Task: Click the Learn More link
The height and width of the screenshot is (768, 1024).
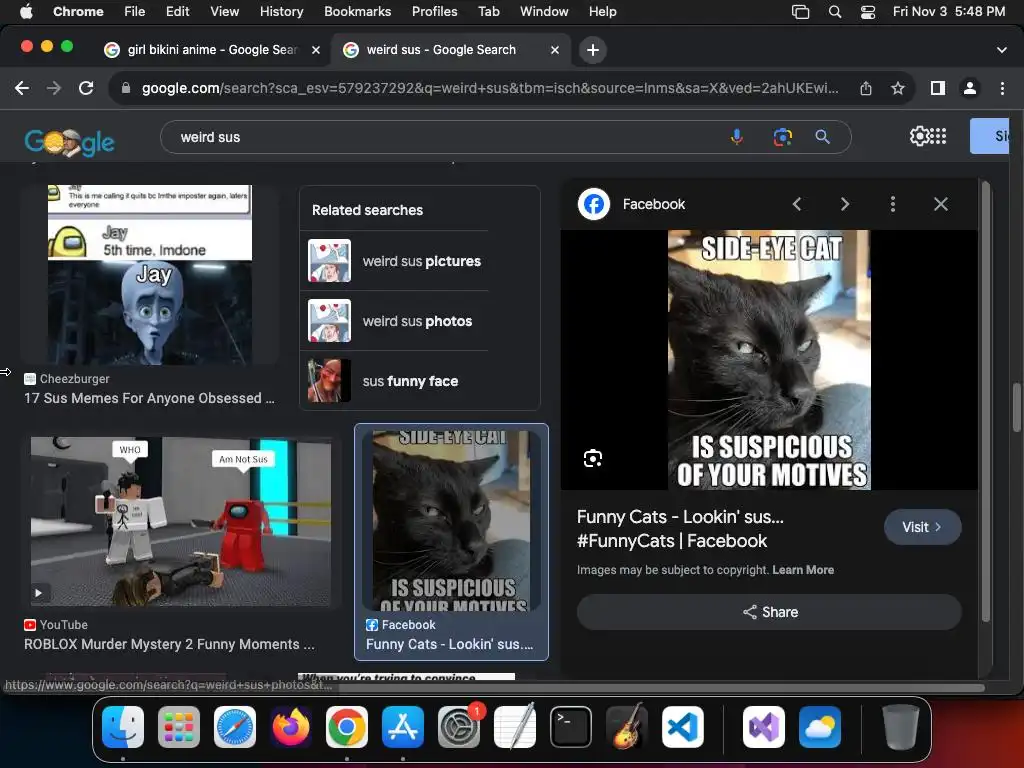Action: 803,570
